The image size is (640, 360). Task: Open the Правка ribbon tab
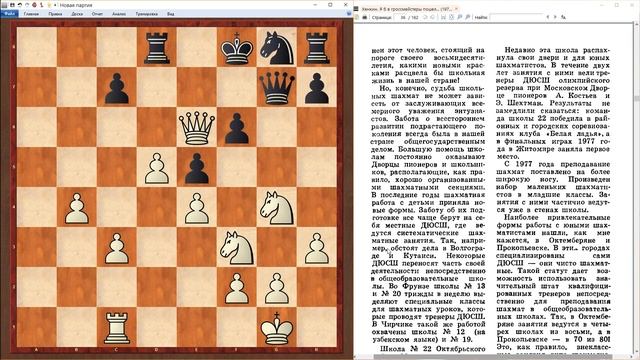55,14
